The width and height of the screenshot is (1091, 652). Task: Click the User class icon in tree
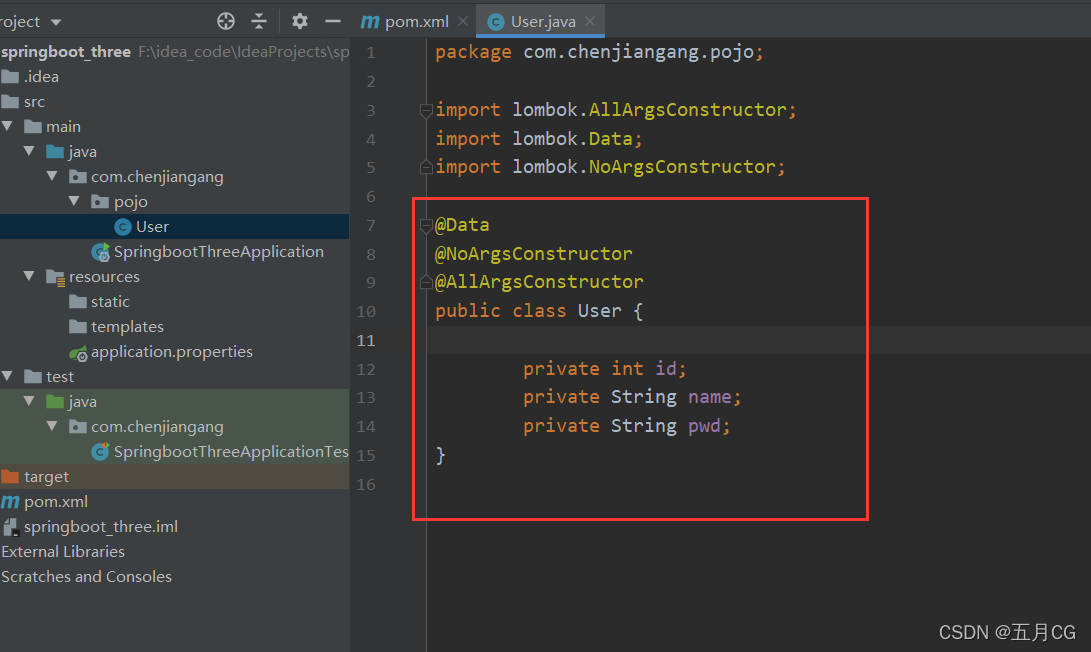pos(123,227)
